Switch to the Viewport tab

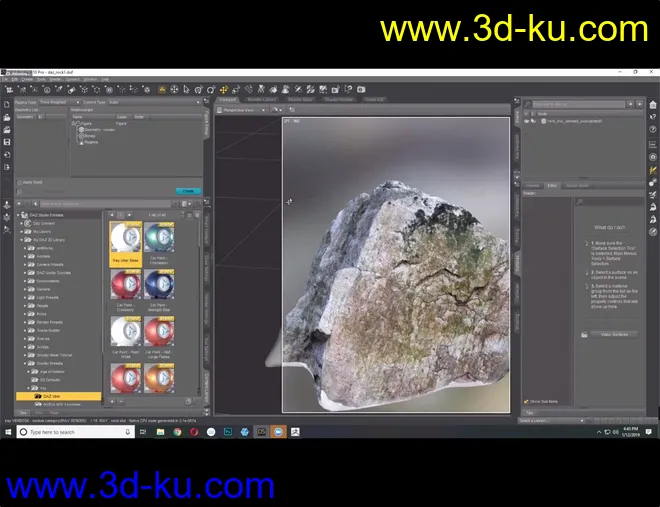tap(227, 100)
